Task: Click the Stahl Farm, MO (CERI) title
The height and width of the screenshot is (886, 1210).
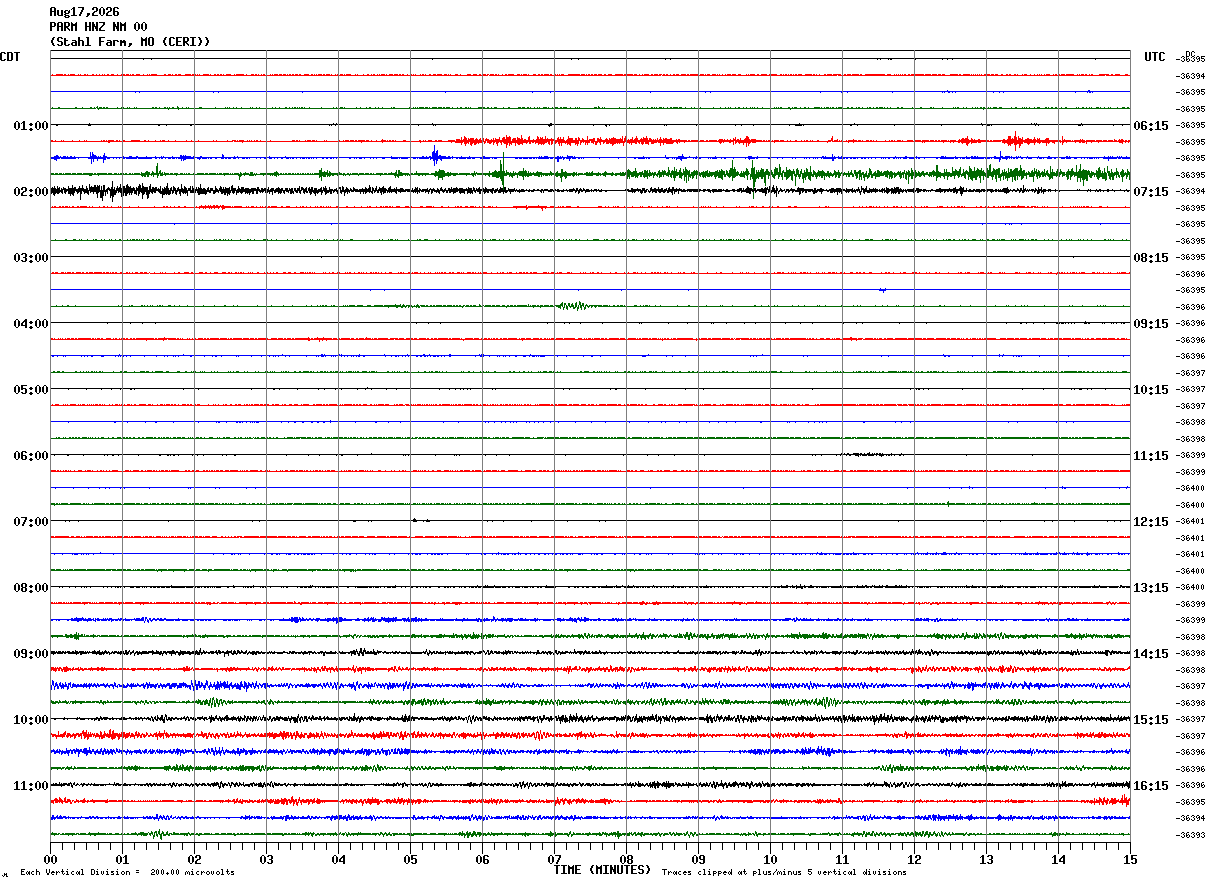Action: [x=130, y=42]
